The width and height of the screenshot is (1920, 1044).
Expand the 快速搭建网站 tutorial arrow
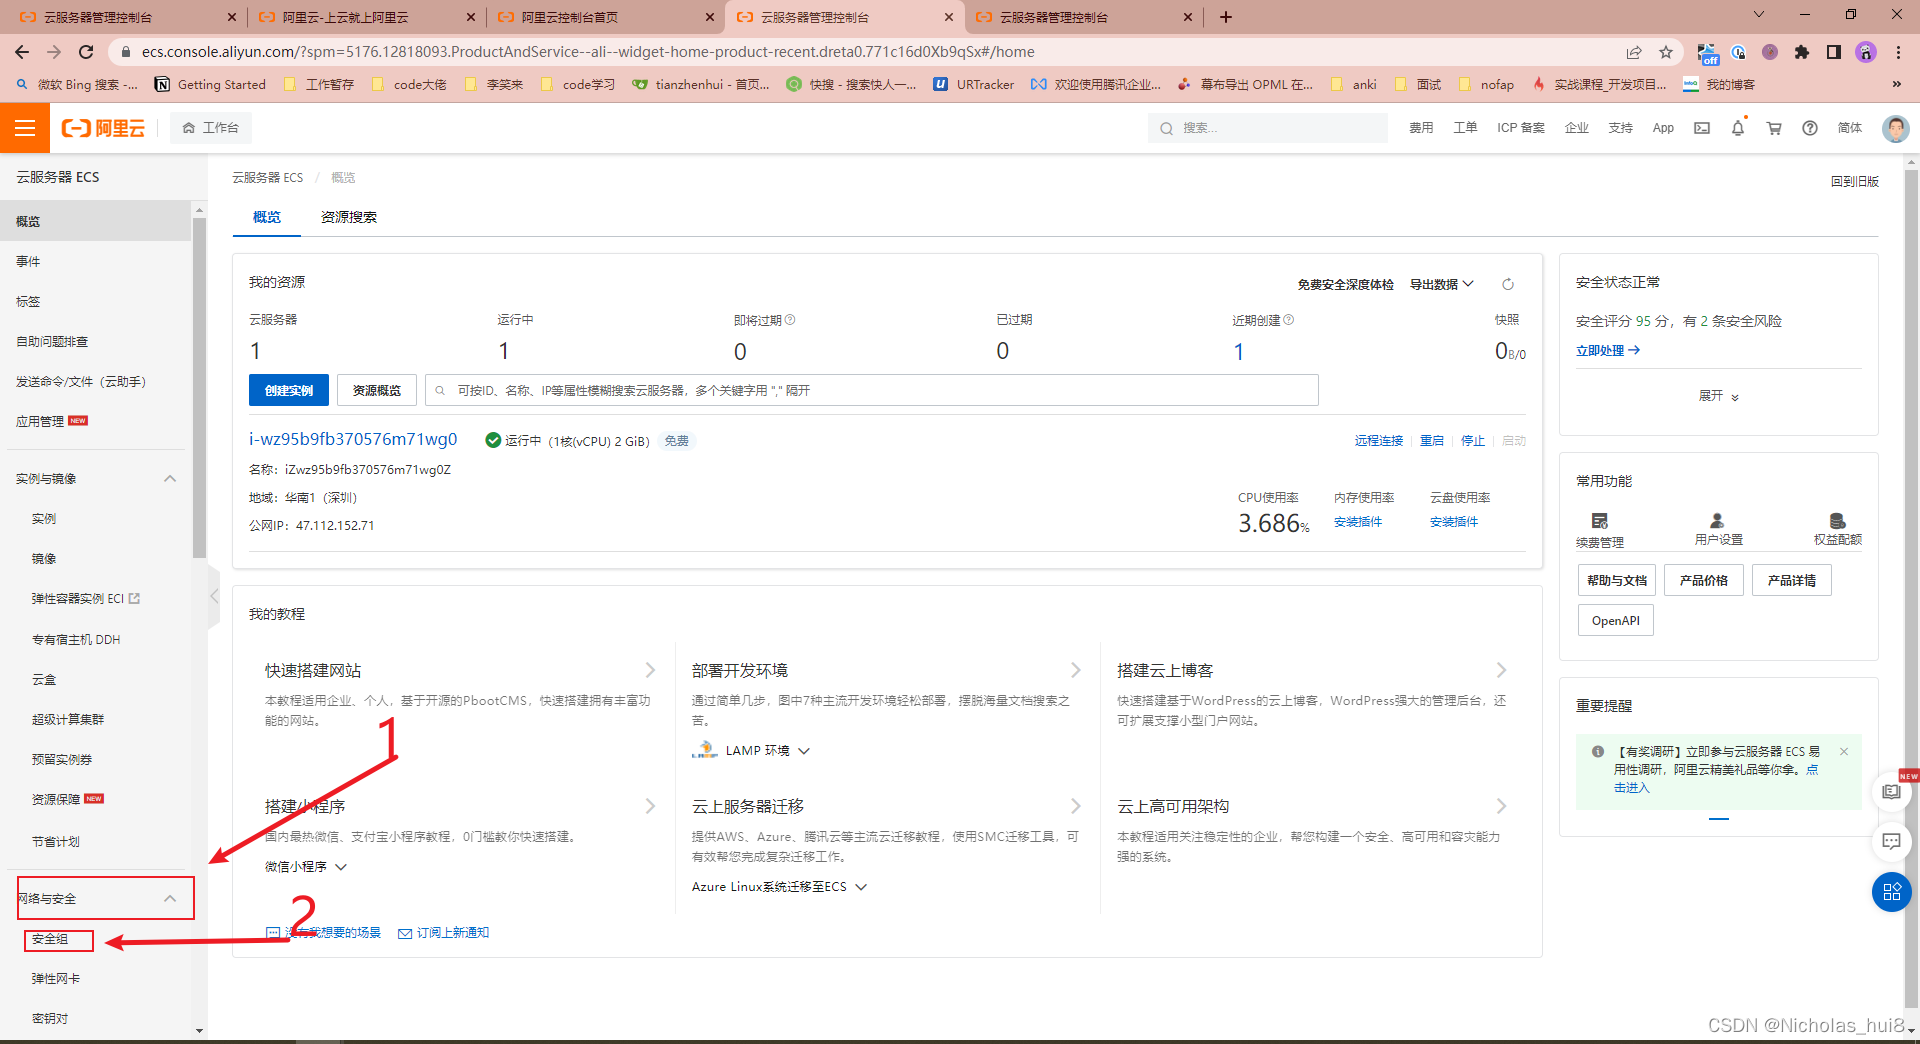tap(650, 670)
